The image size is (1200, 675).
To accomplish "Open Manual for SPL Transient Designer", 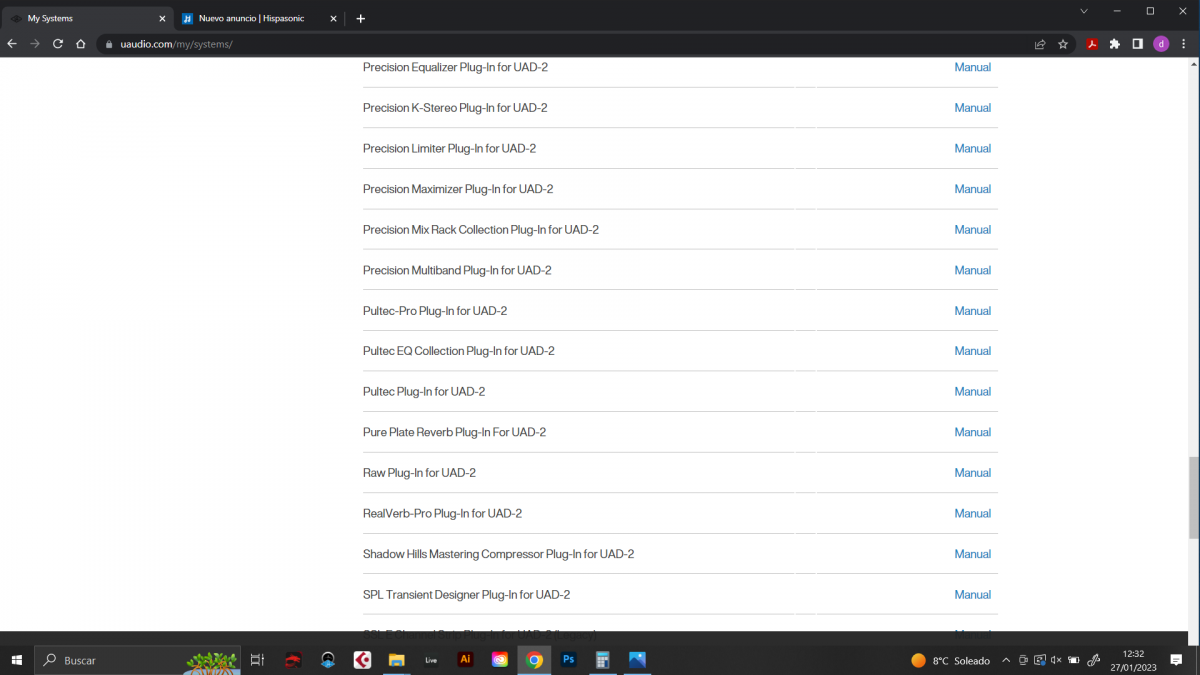I will [x=972, y=595].
